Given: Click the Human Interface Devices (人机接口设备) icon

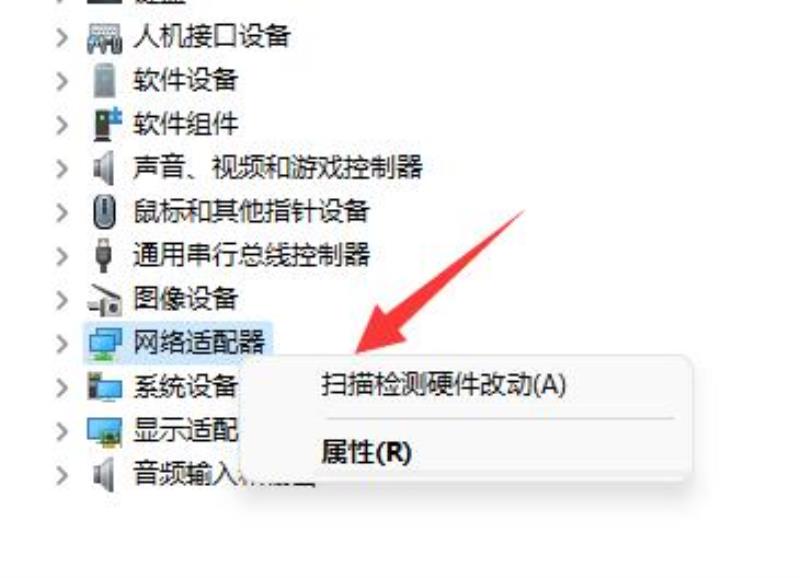Looking at the screenshot, I should (105, 38).
